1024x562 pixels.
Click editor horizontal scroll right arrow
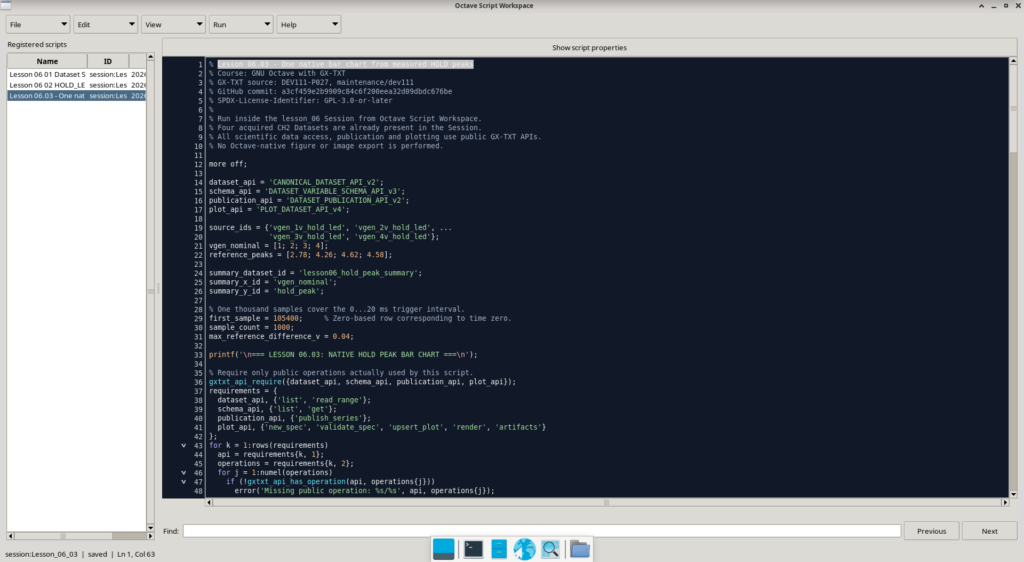point(1005,503)
